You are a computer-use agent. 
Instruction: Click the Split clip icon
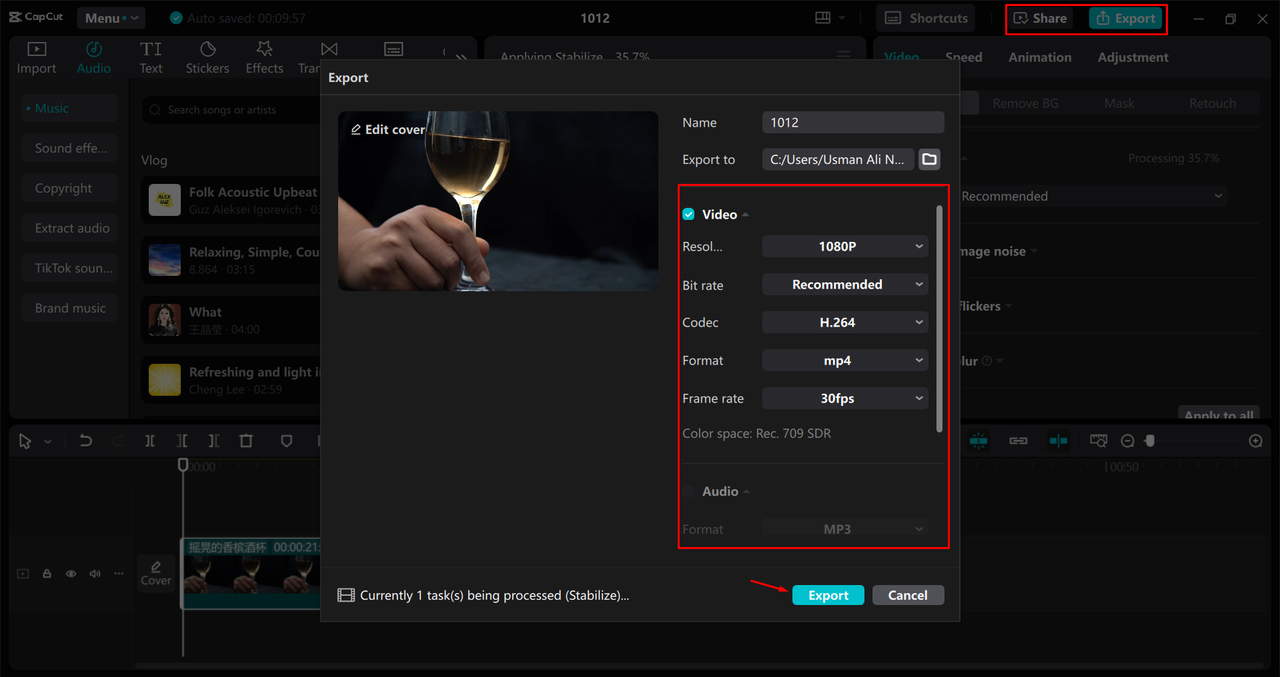point(150,441)
